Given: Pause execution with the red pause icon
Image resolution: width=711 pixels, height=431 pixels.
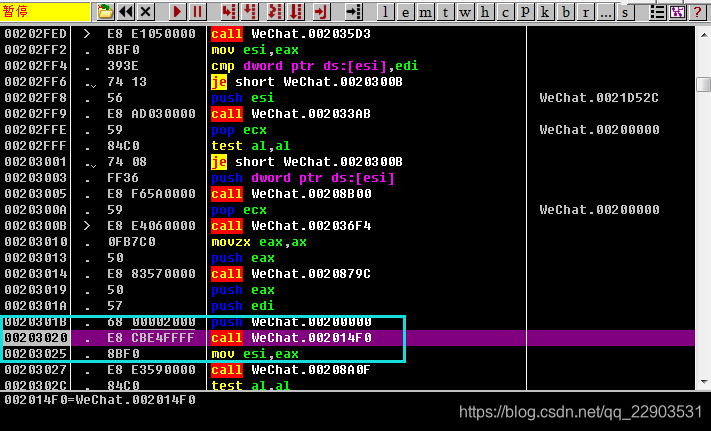Looking at the screenshot, I should (x=197, y=11).
